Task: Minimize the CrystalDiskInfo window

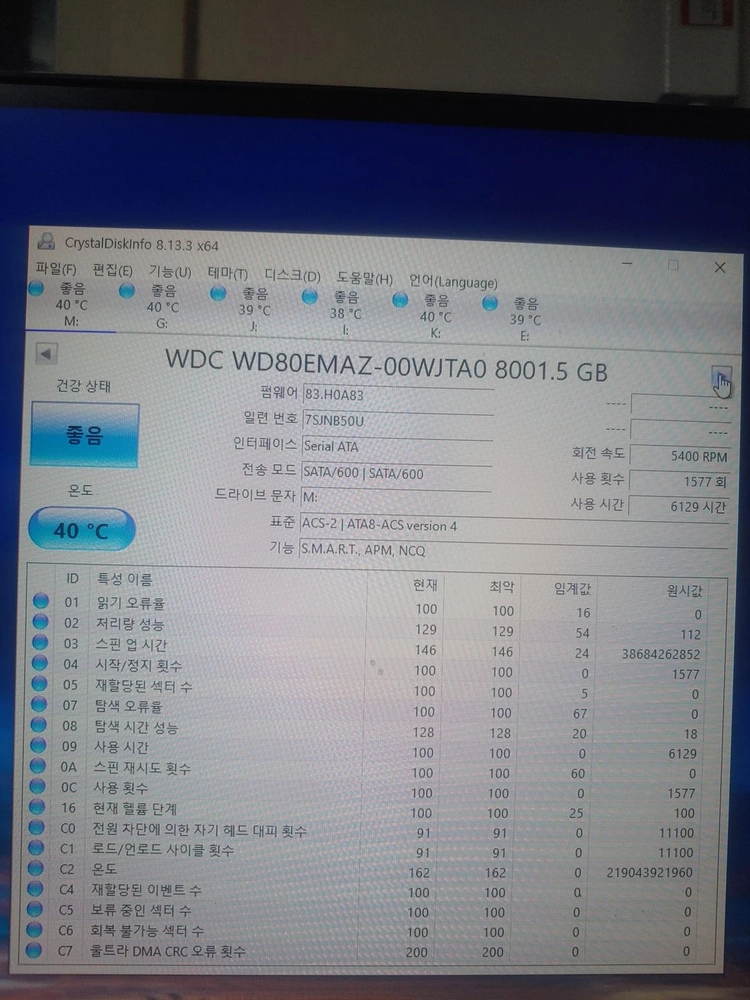Action: point(628,263)
